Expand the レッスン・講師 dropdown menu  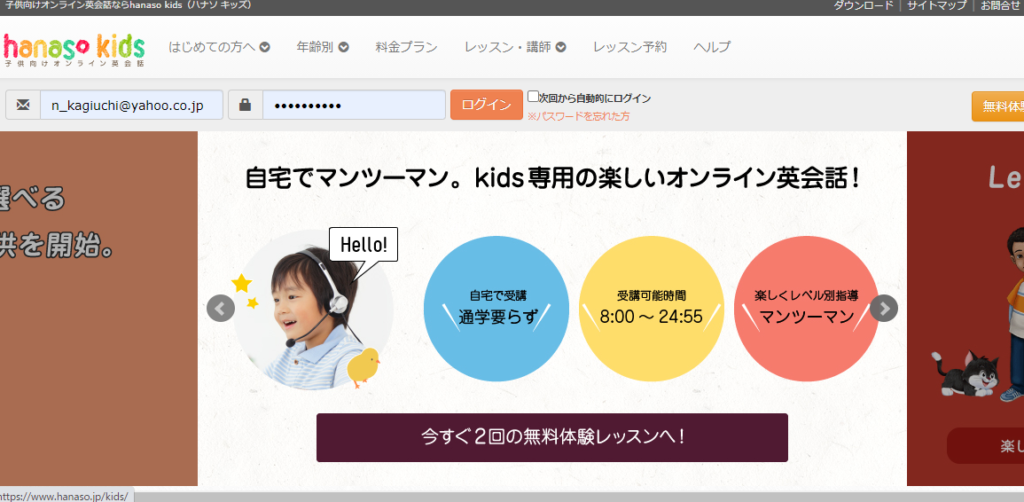click(515, 47)
